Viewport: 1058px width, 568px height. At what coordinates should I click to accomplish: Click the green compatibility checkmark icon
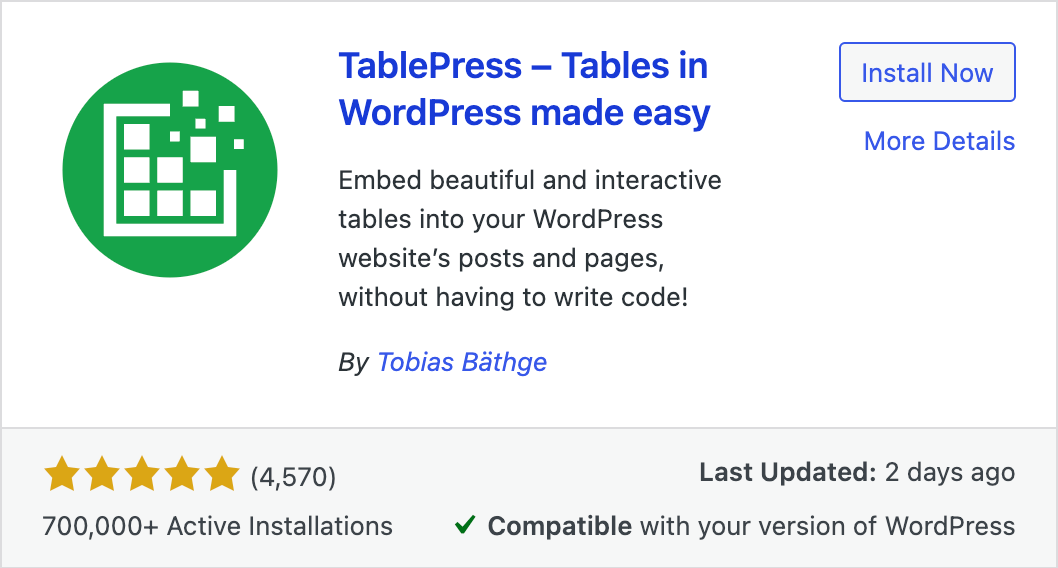pyautogui.click(x=465, y=524)
